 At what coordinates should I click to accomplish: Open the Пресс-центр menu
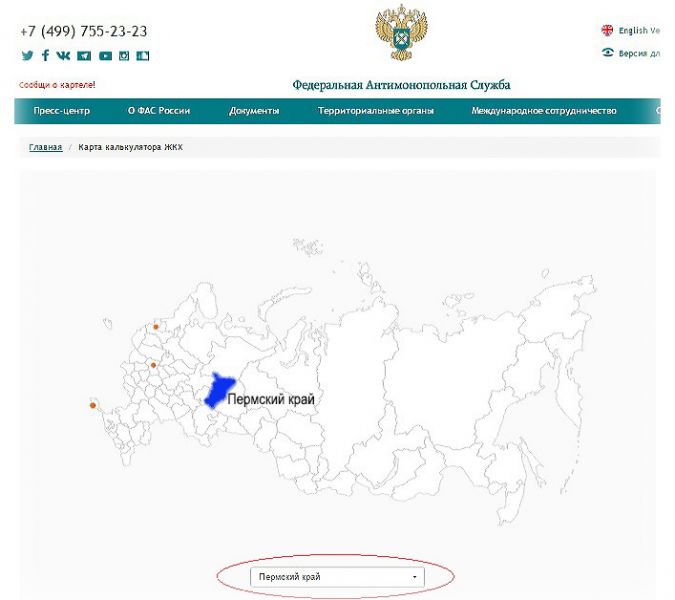click(62, 111)
